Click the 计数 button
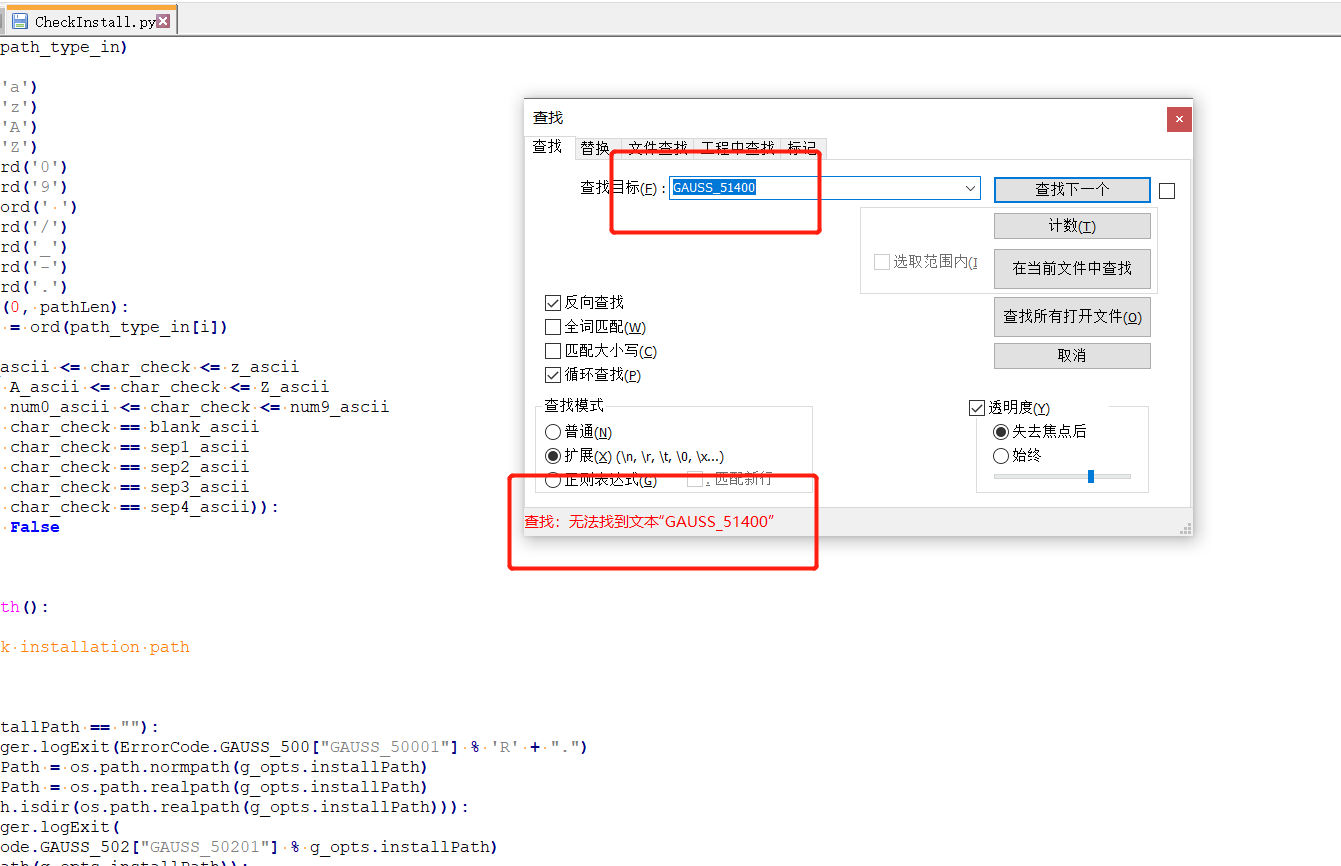The image size is (1341, 866). pyautogui.click(x=1072, y=226)
